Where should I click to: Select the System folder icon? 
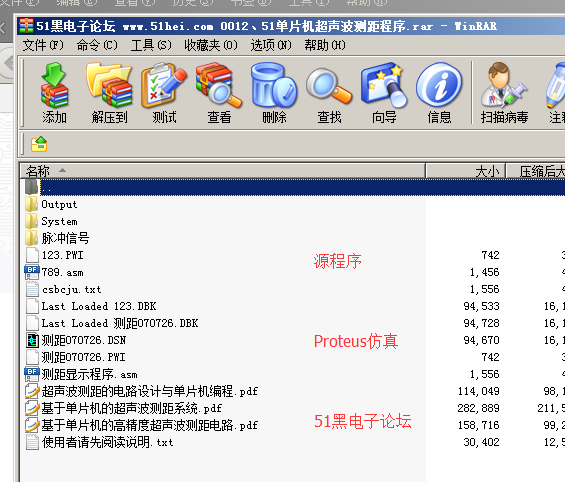coord(31,221)
